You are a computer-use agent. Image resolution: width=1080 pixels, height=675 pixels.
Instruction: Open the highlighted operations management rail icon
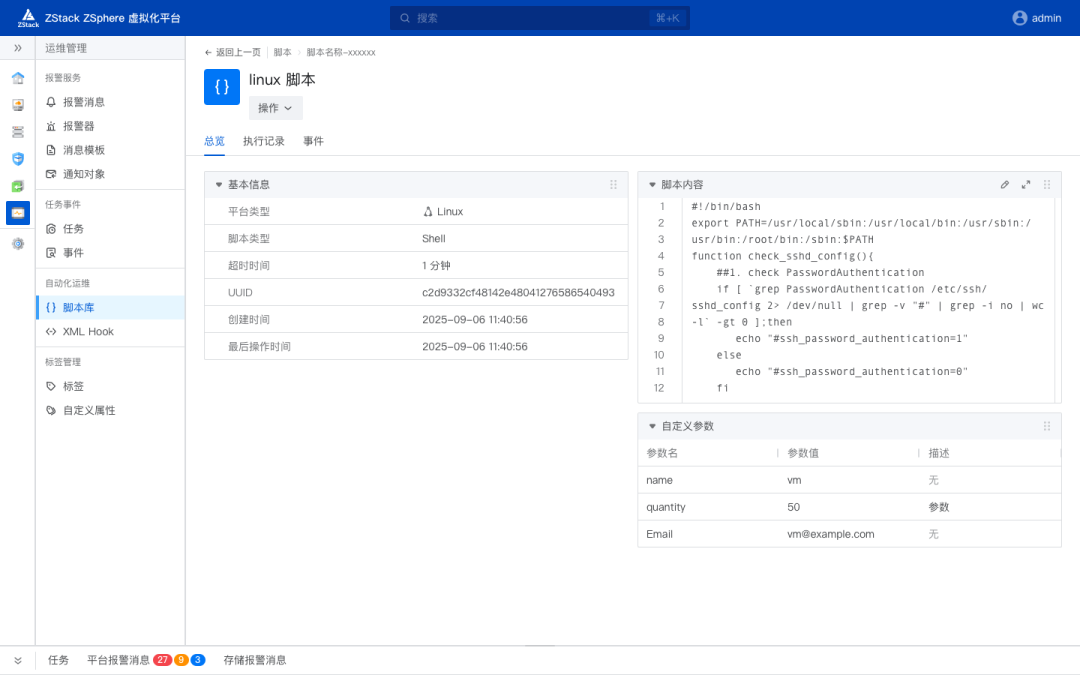(x=18, y=213)
